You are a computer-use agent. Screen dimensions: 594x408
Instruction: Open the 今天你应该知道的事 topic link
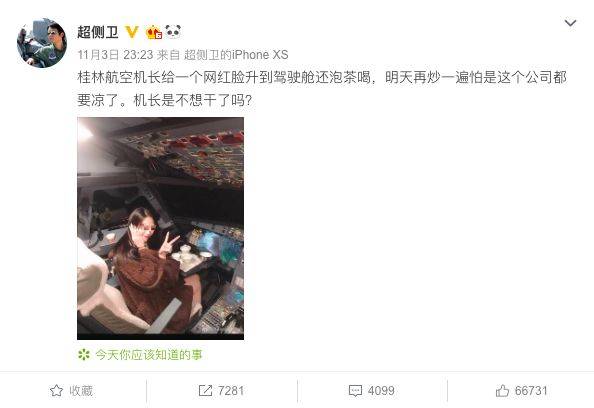(148, 355)
